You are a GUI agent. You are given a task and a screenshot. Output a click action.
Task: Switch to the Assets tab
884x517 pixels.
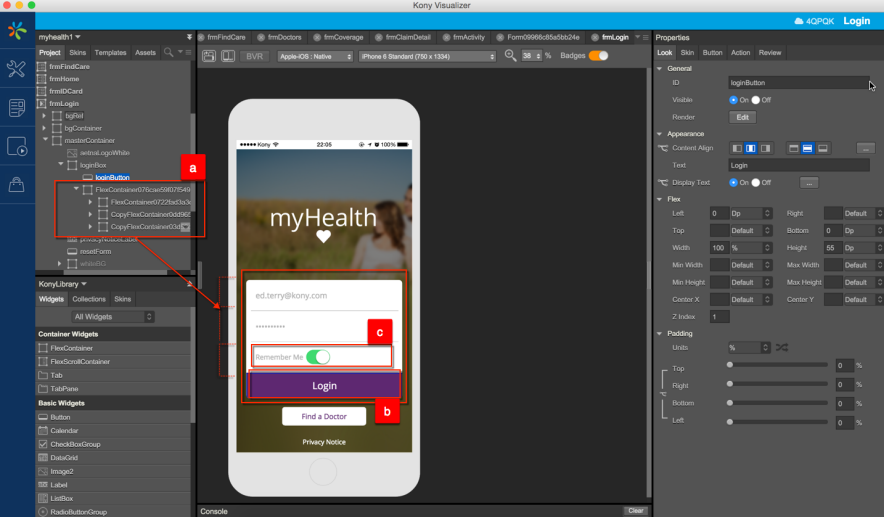[145, 52]
